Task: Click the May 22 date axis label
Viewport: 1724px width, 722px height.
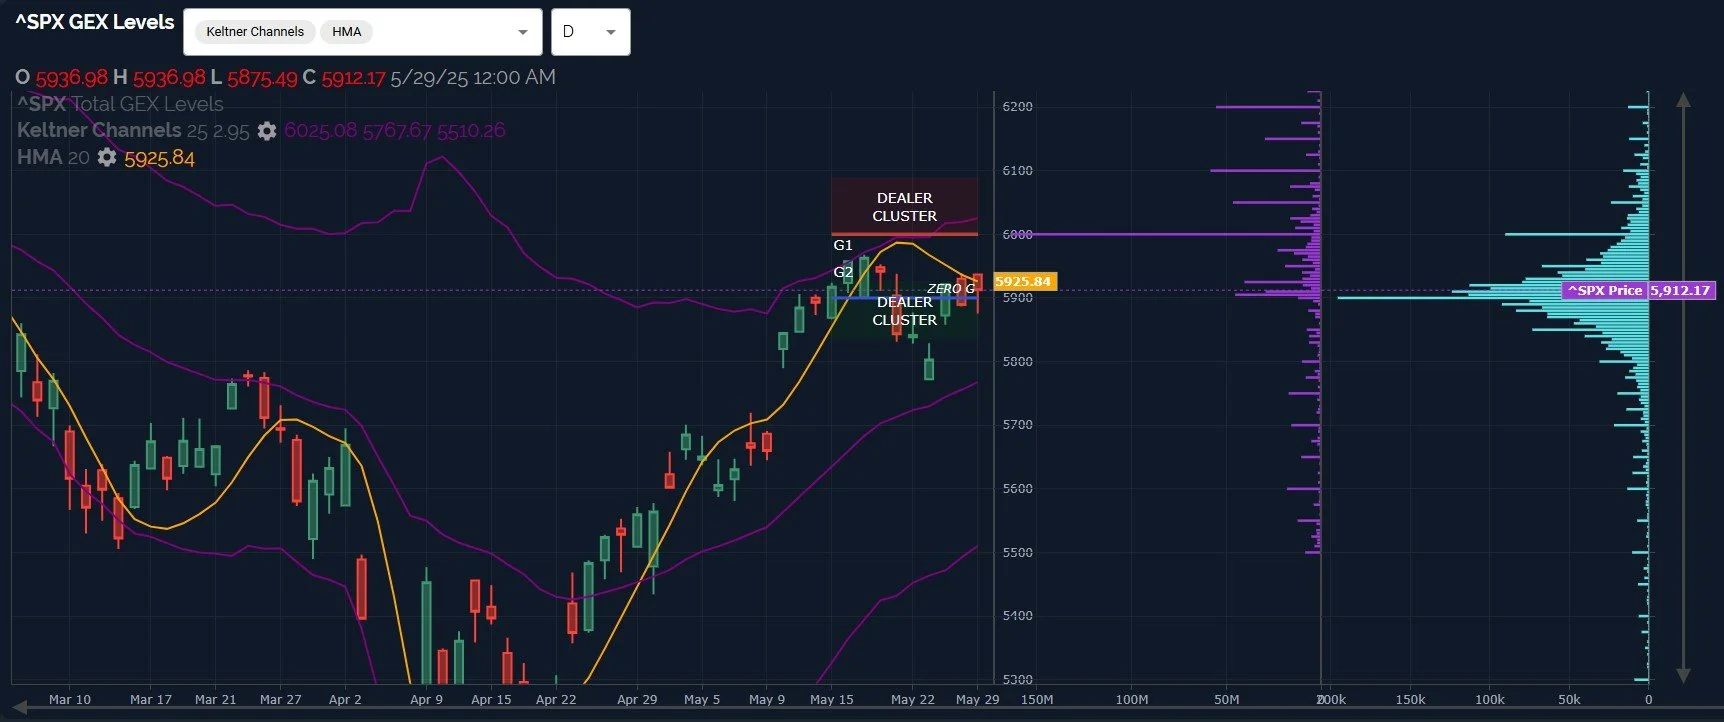Action: click(912, 699)
